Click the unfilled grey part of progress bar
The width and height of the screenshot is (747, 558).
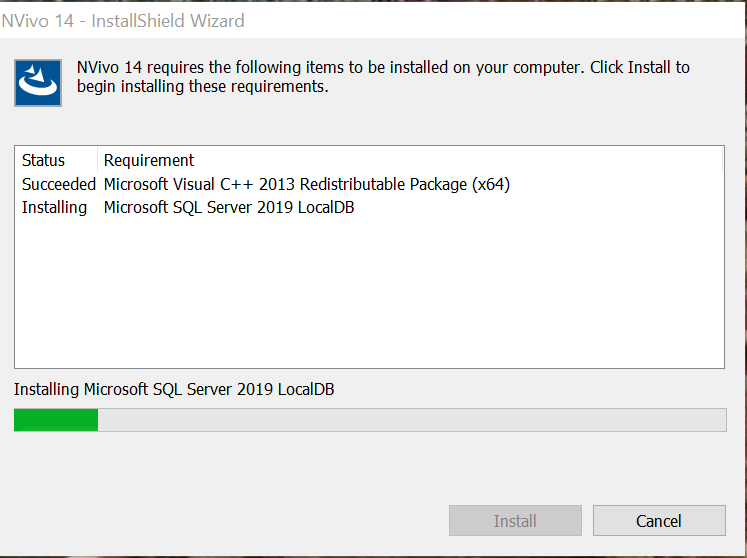(x=410, y=420)
